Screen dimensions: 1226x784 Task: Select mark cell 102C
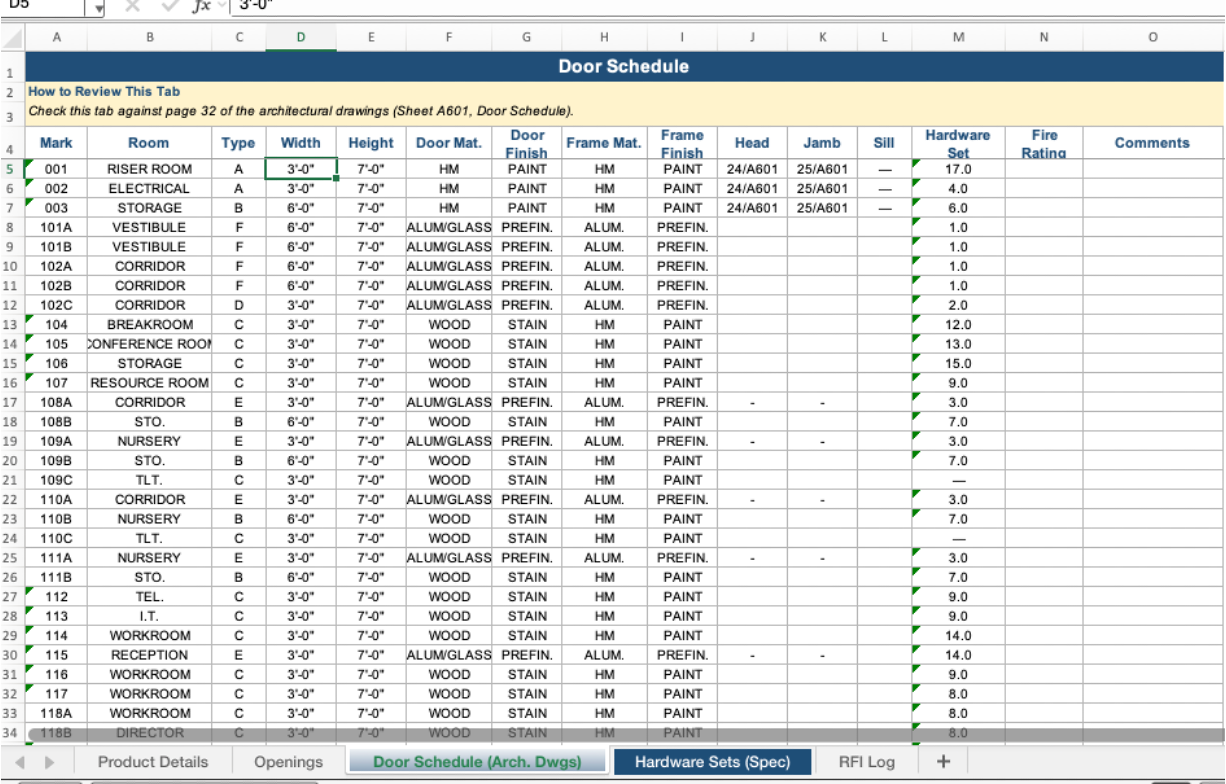(56, 305)
